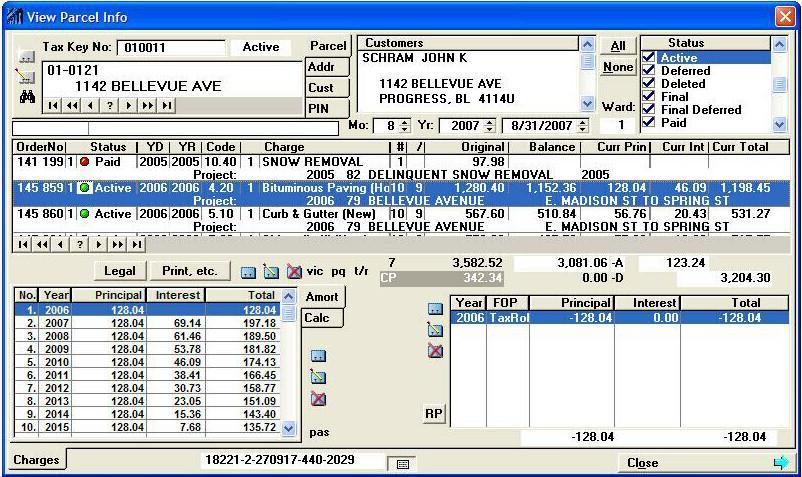The height and width of the screenshot is (477, 802).
Task: Open the Addr tab
Action: pyautogui.click(x=322, y=67)
